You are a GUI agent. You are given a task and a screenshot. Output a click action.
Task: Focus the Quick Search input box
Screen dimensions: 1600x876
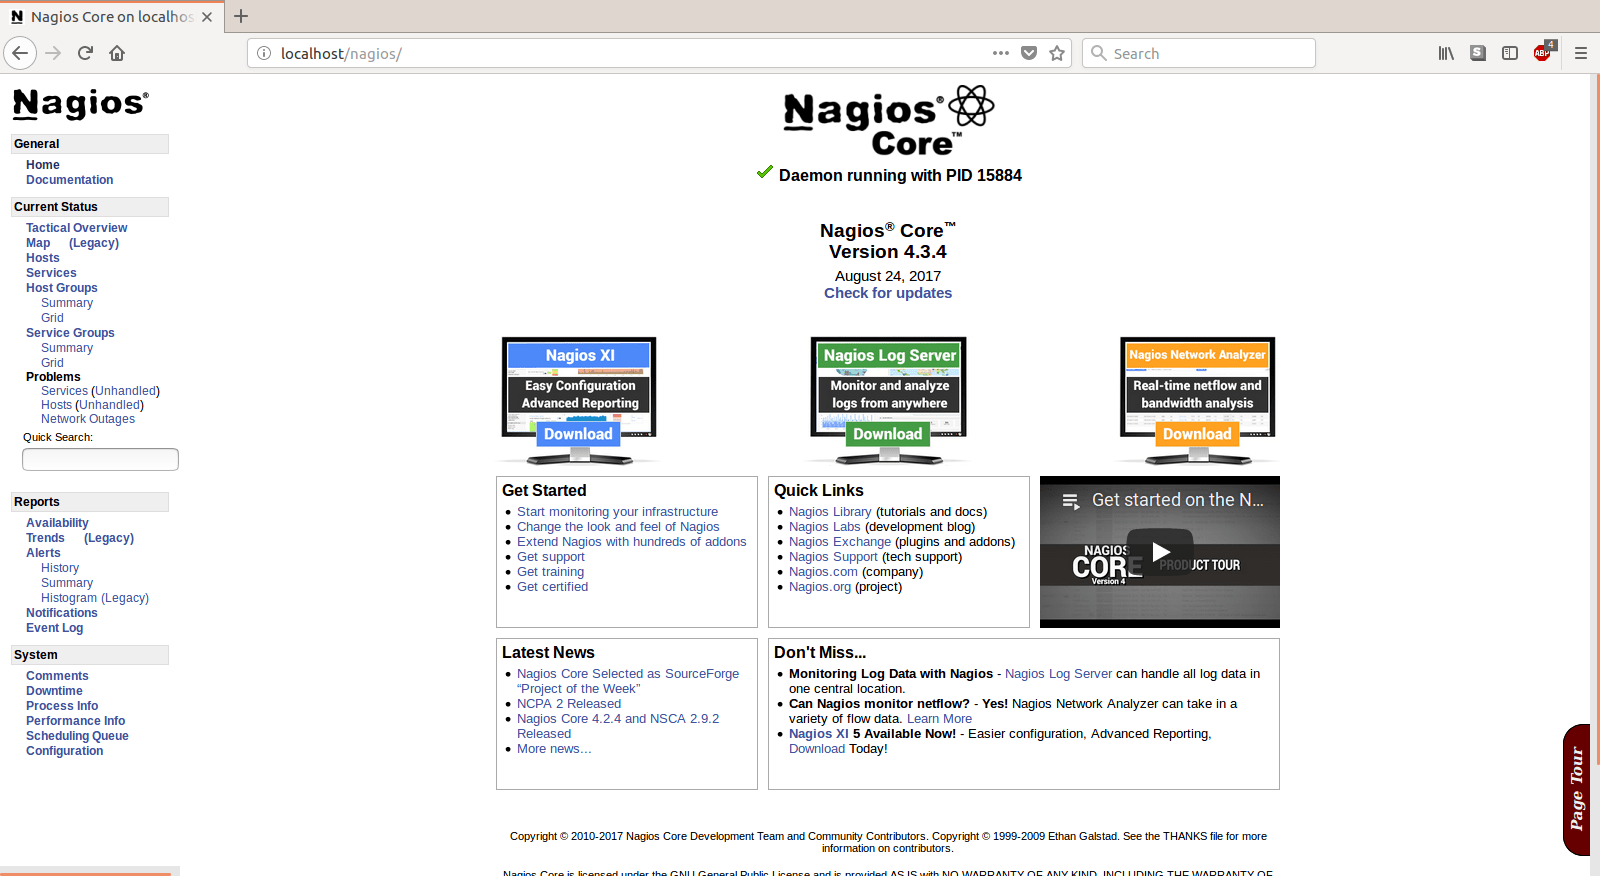pyautogui.click(x=100, y=459)
